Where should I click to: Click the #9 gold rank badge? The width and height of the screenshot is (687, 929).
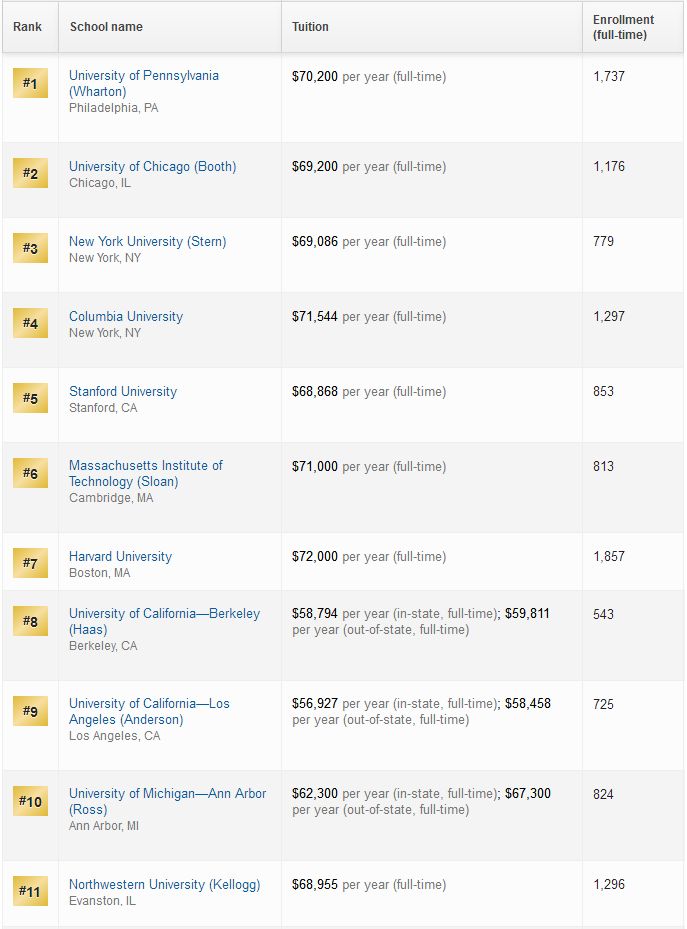30,711
